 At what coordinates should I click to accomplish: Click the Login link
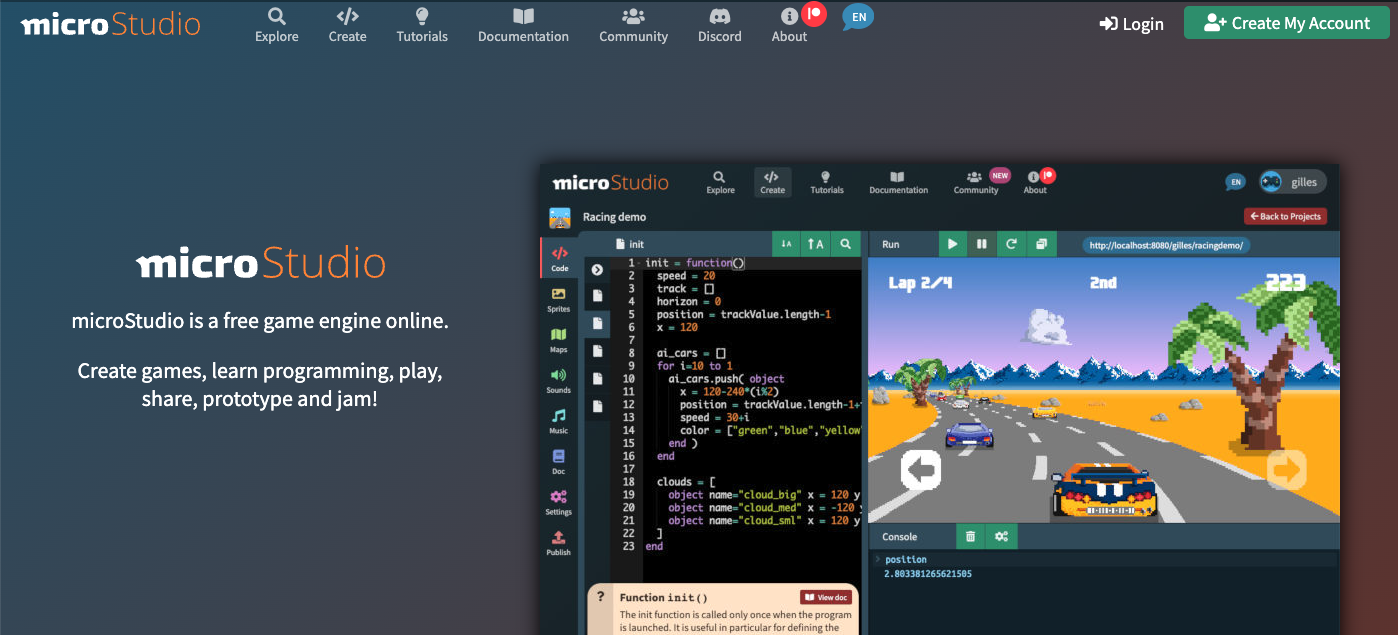[1132, 24]
